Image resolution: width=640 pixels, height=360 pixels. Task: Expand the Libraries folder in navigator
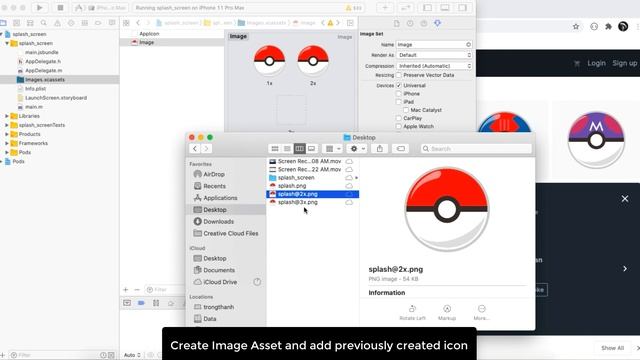tap(7, 116)
